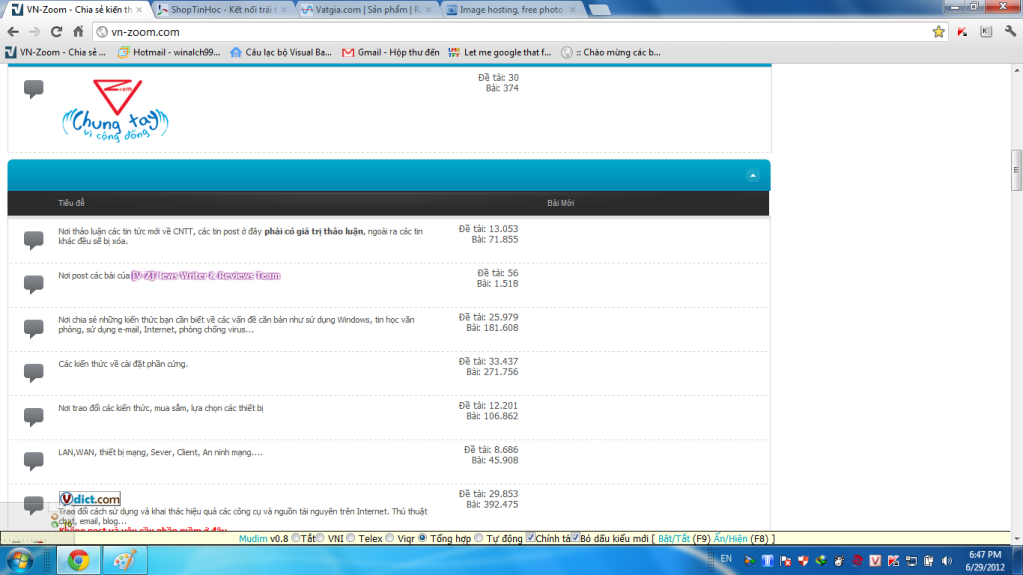Close the ShopTinHoc tab

[283, 10]
